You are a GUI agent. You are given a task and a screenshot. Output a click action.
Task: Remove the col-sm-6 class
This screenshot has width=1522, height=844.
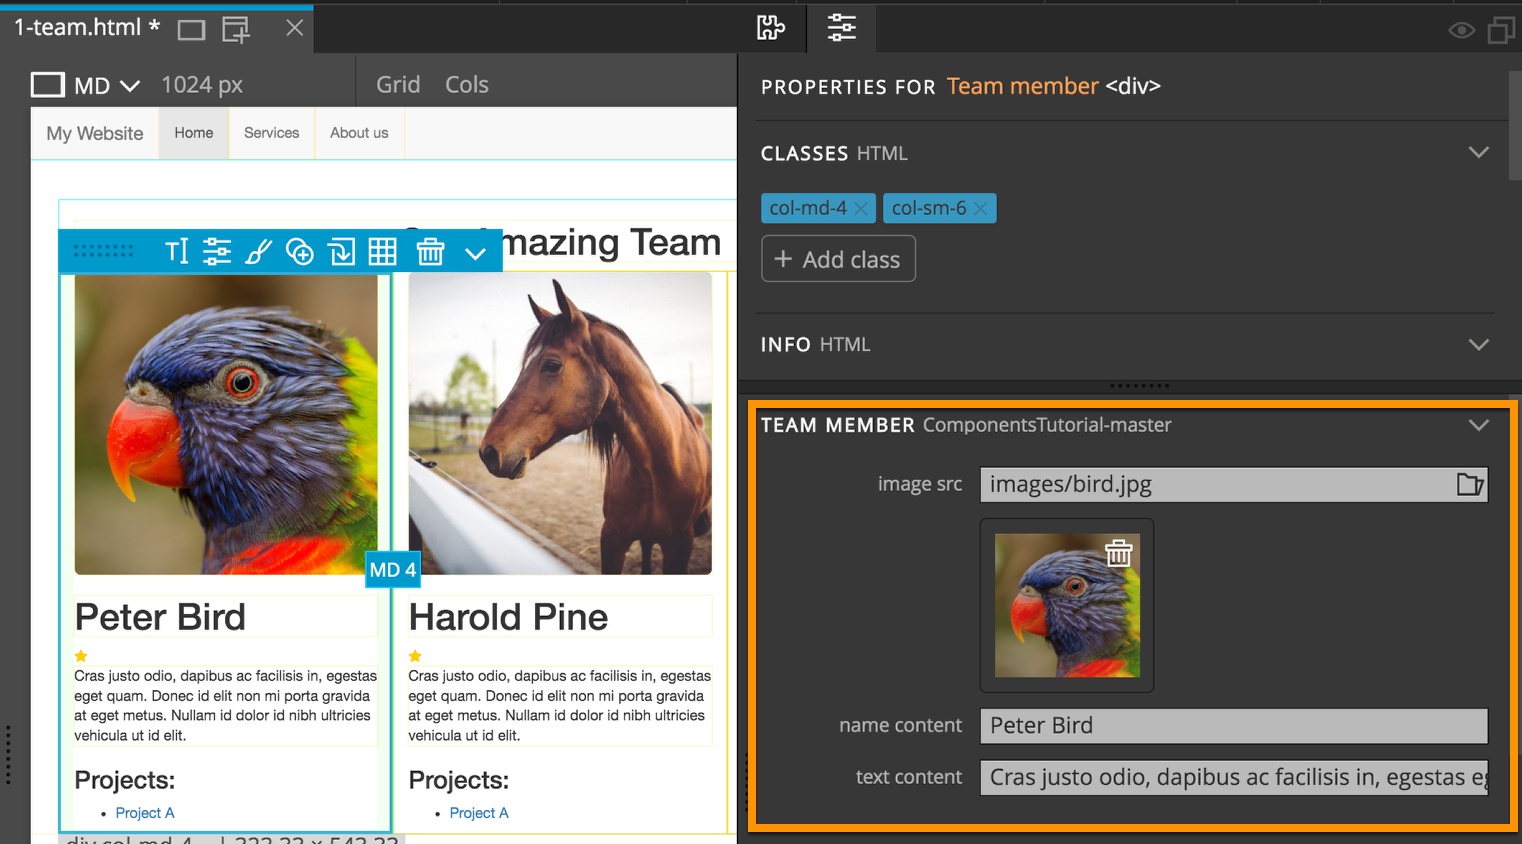tap(980, 208)
